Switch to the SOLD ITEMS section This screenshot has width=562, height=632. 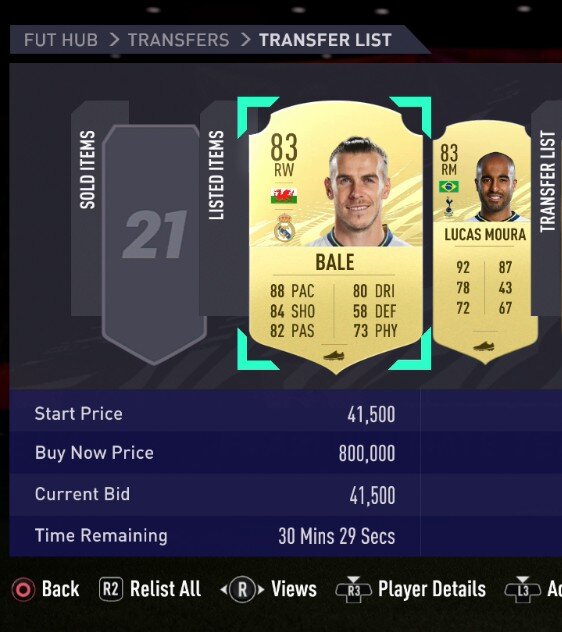[x=87, y=169]
